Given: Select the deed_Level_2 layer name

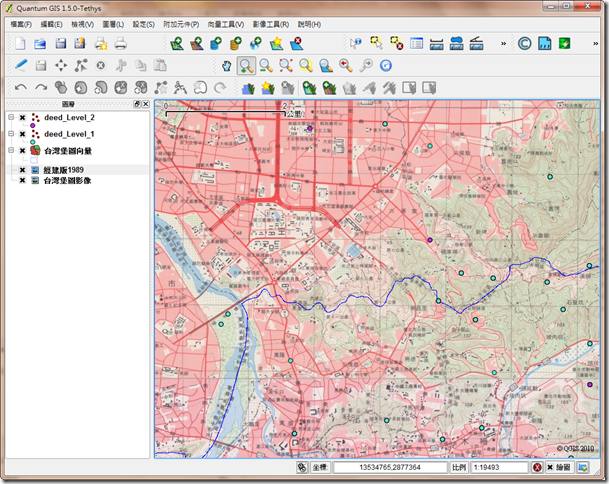Looking at the screenshot, I should pos(69,117).
